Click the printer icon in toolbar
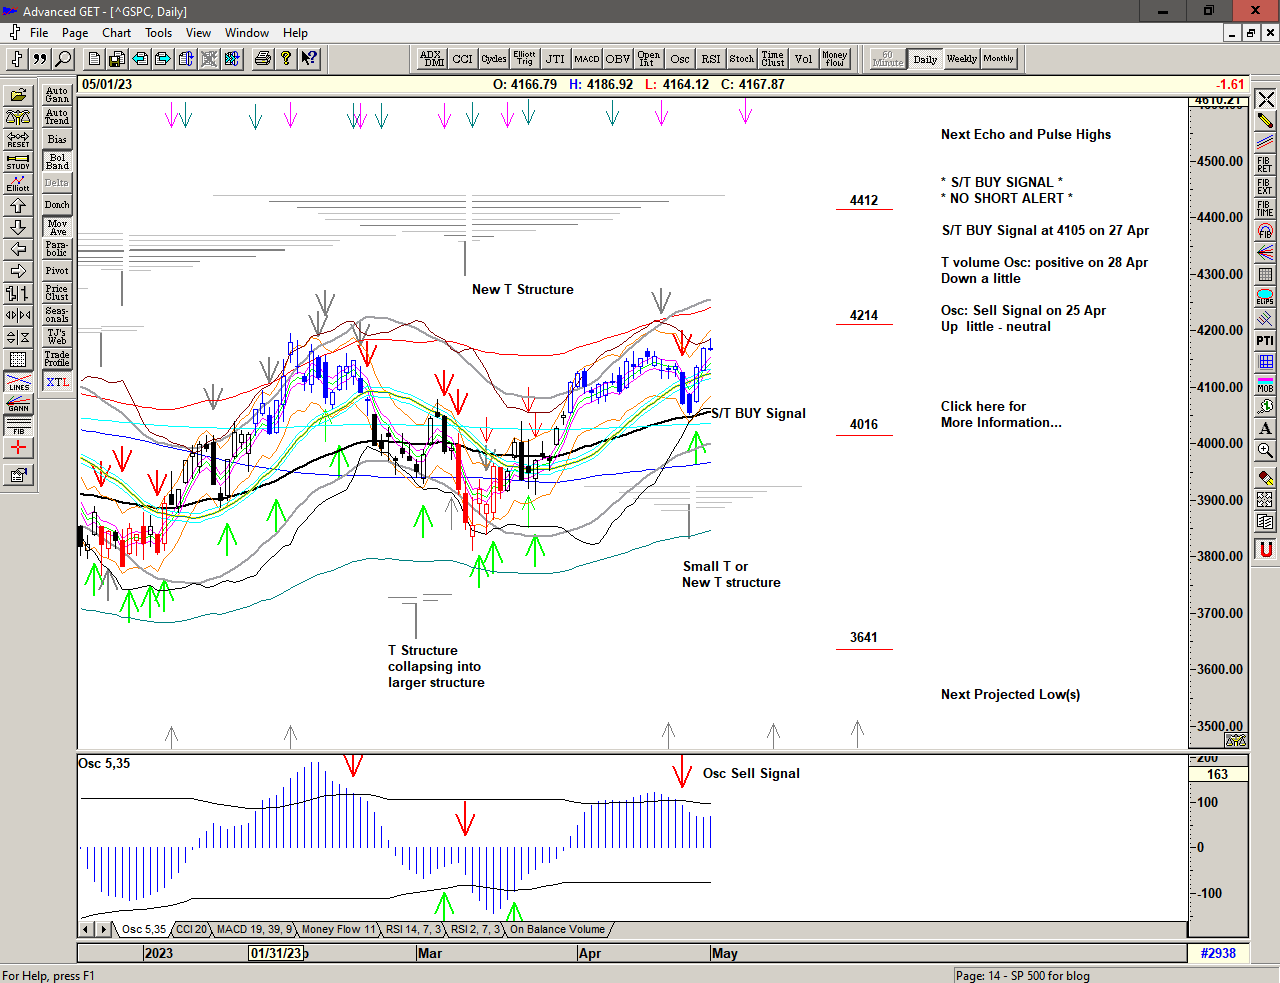 [262, 59]
